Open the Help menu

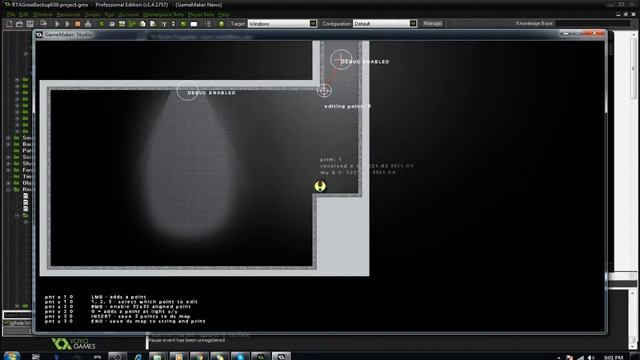click(223, 14)
